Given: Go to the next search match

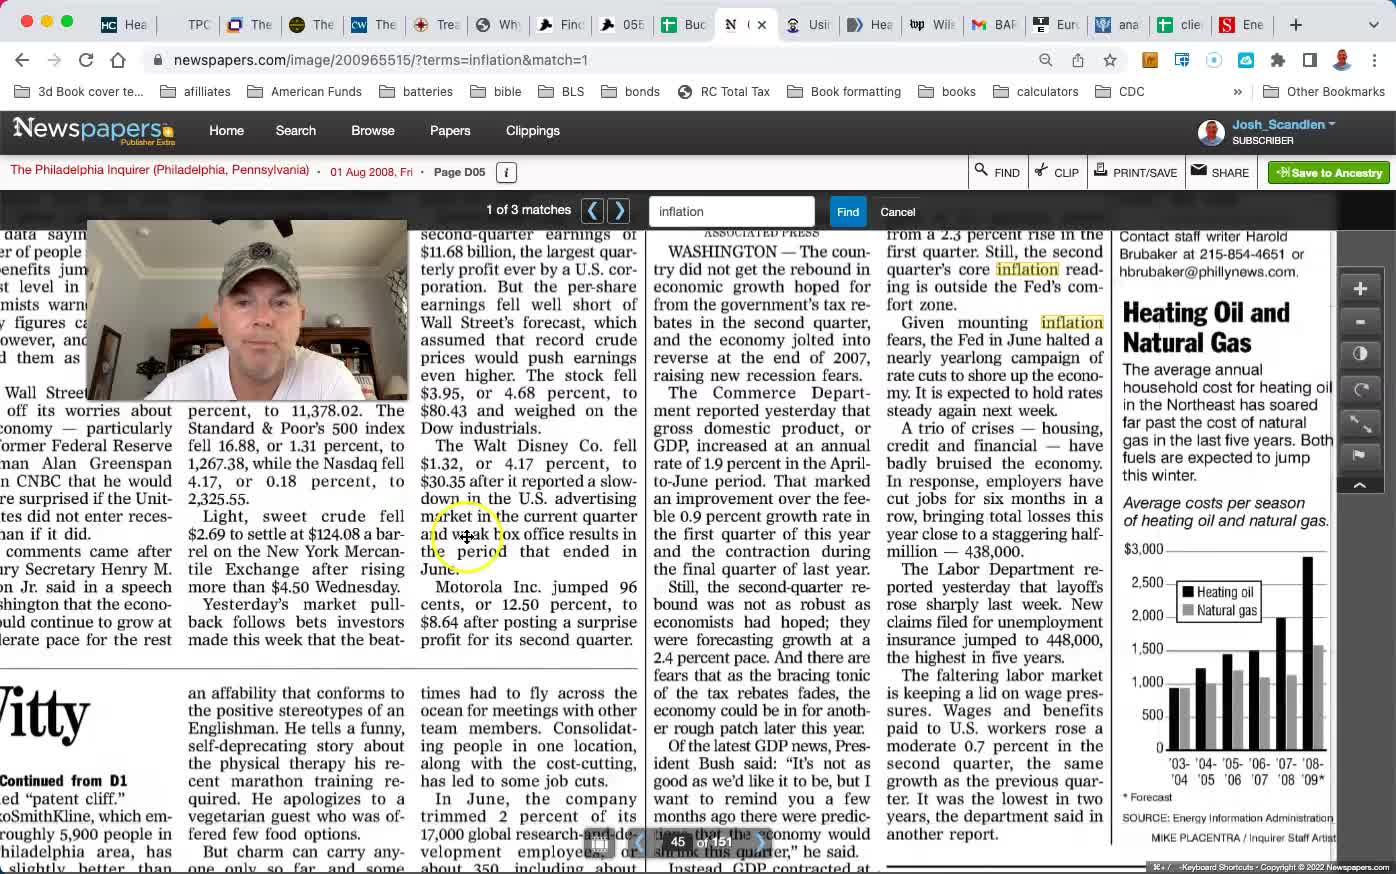Looking at the screenshot, I should tap(619, 210).
